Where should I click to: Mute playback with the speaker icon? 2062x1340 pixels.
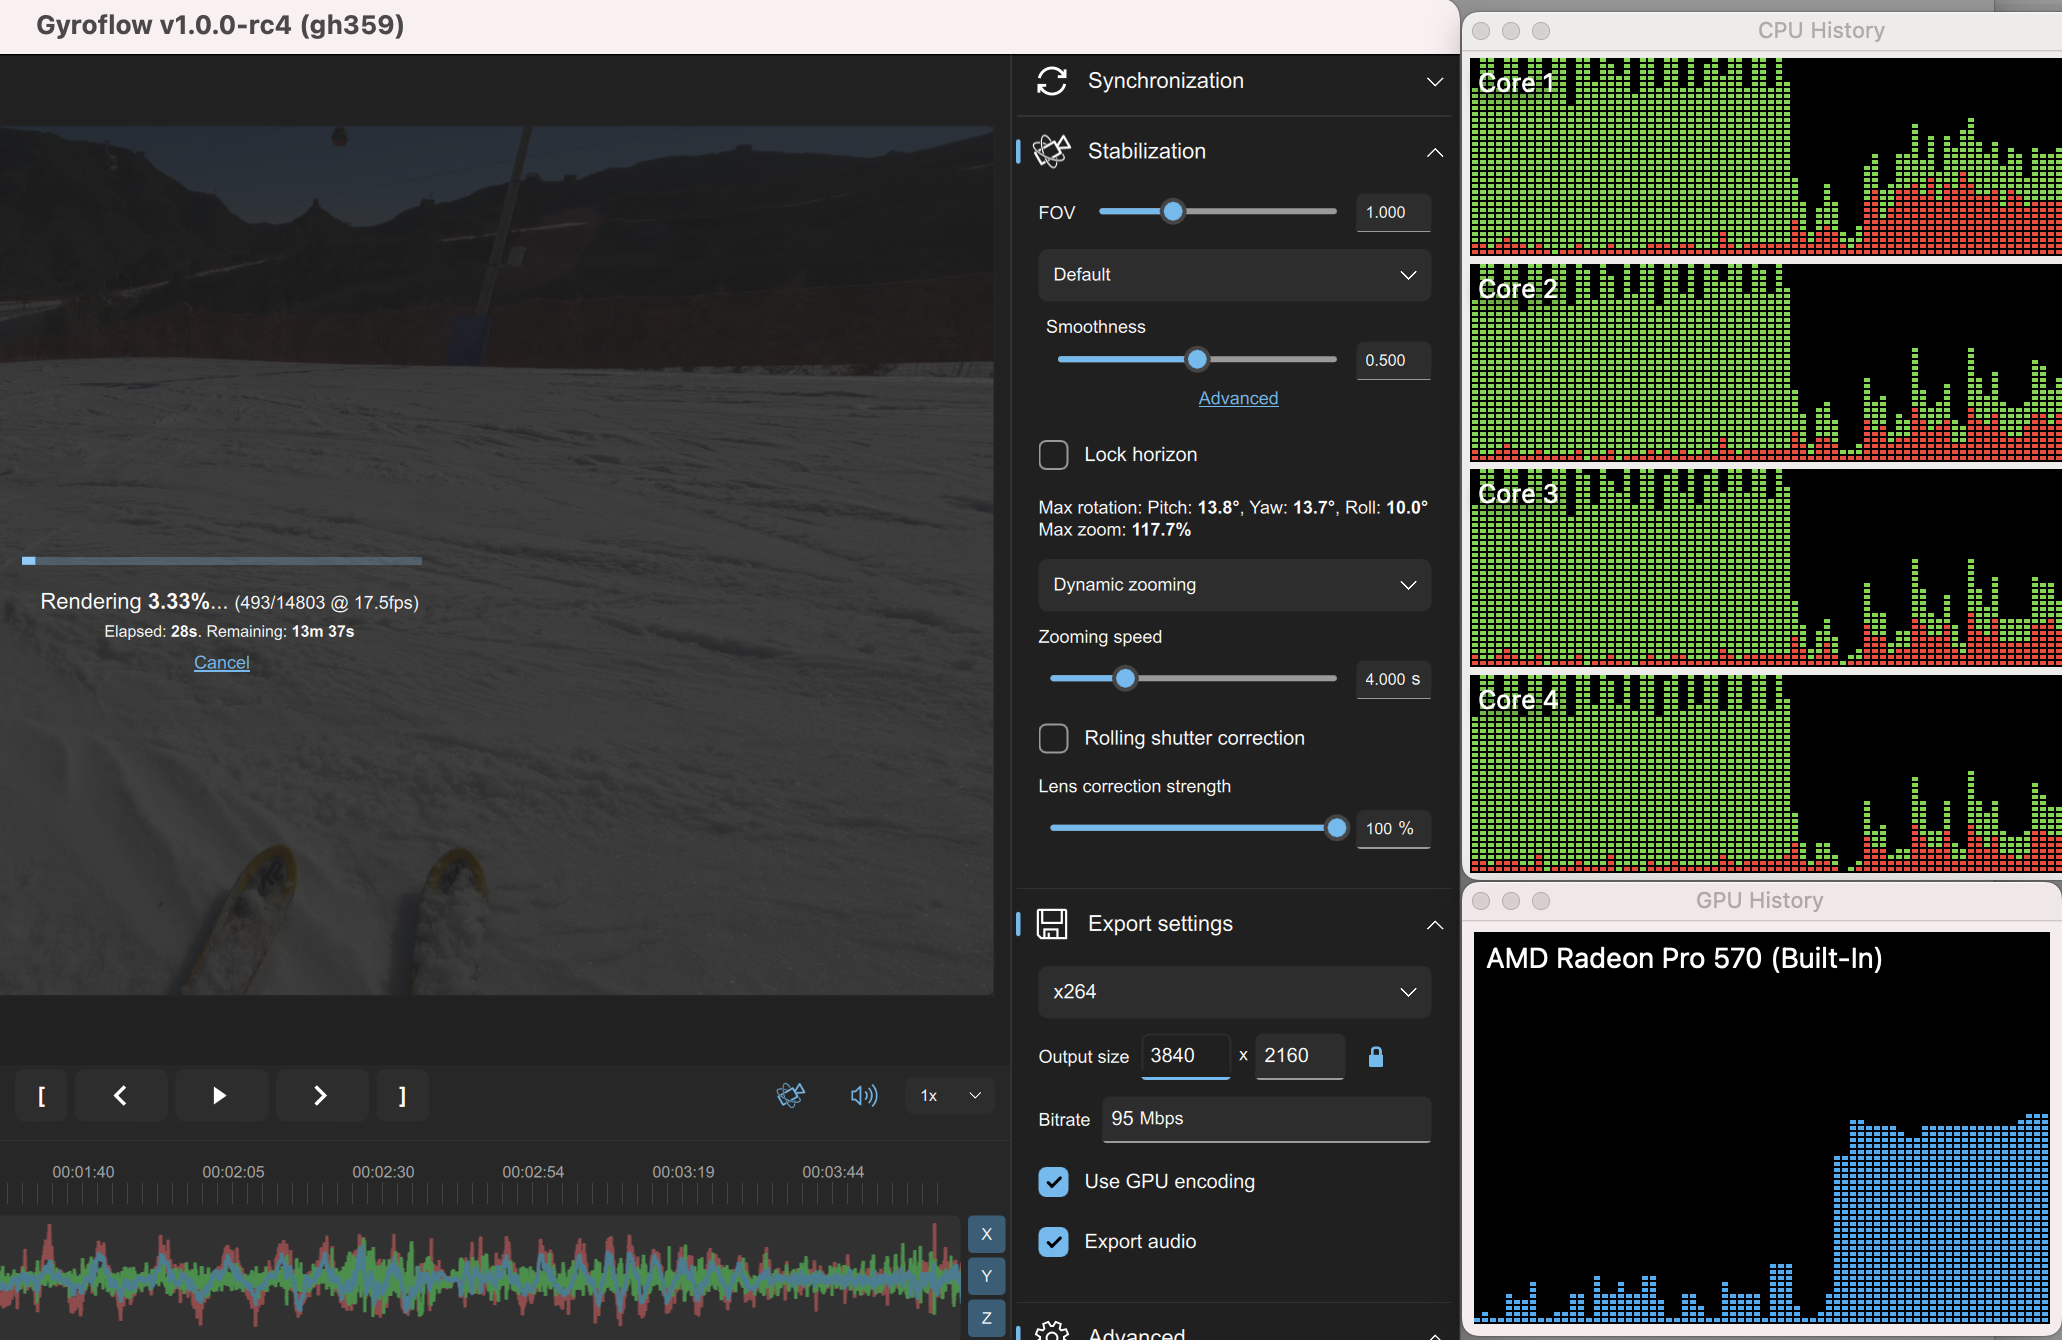click(x=863, y=1096)
